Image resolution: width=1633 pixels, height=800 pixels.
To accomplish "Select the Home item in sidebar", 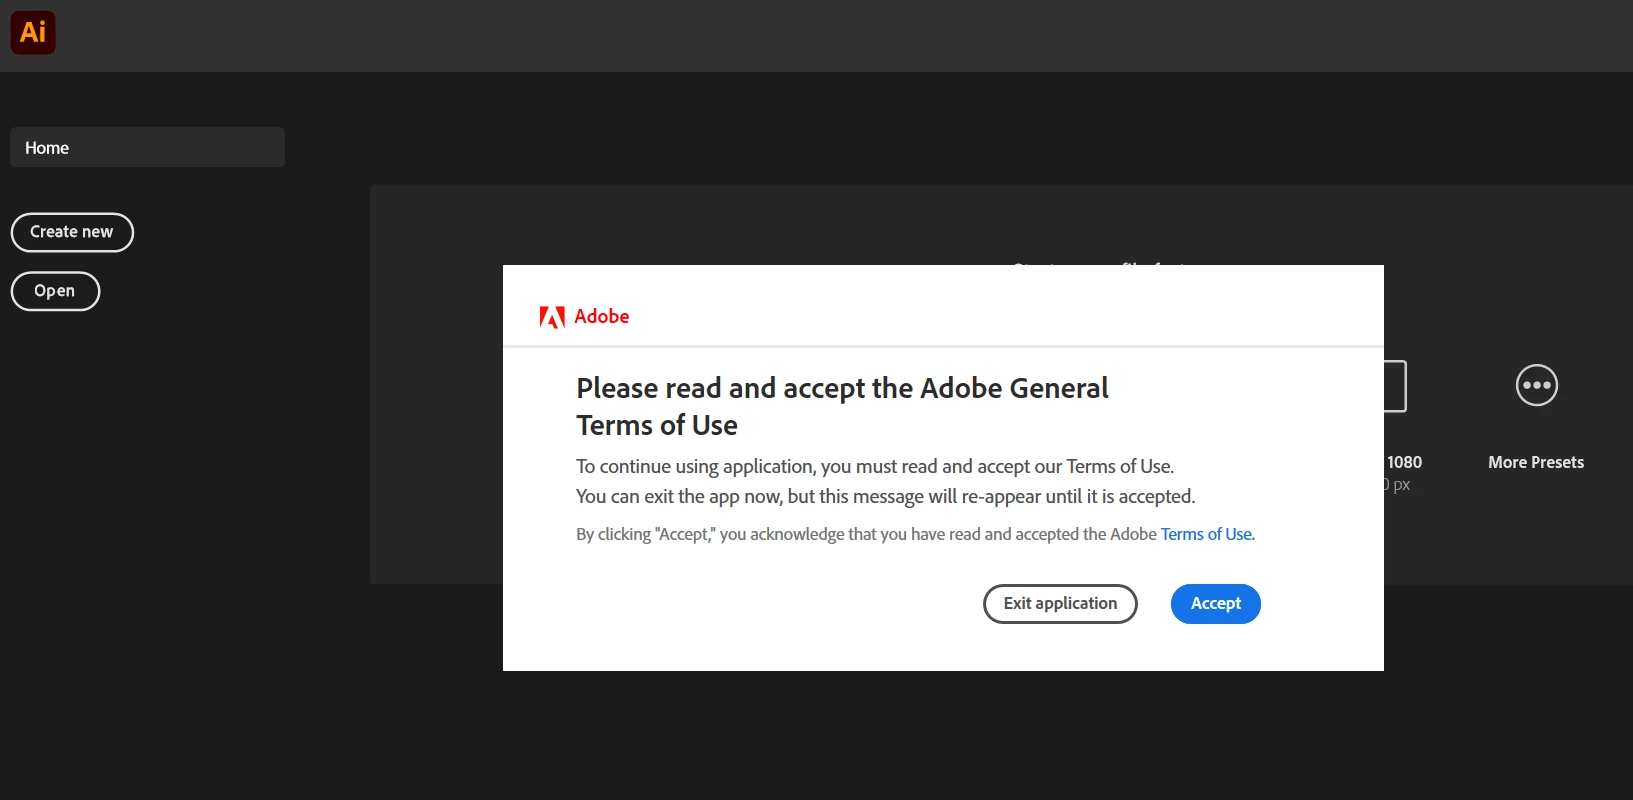I will pos(147,147).
